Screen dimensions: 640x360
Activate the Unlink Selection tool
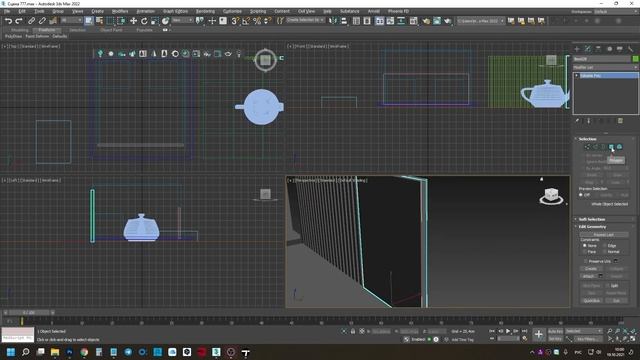coord(42,21)
